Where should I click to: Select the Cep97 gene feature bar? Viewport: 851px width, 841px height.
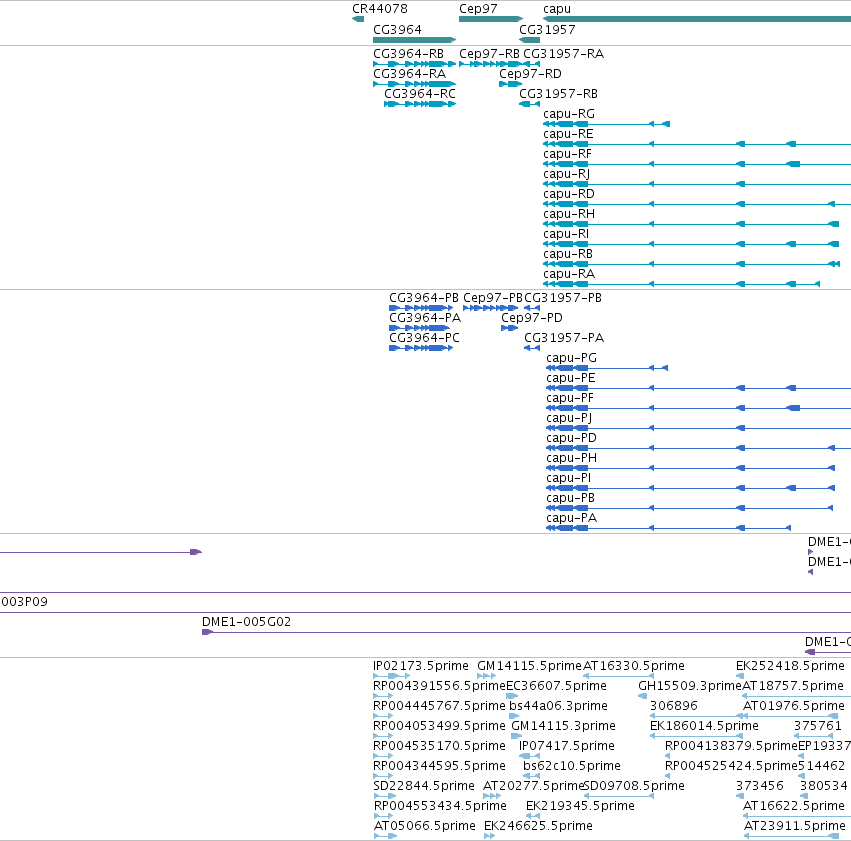click(491, 19)
